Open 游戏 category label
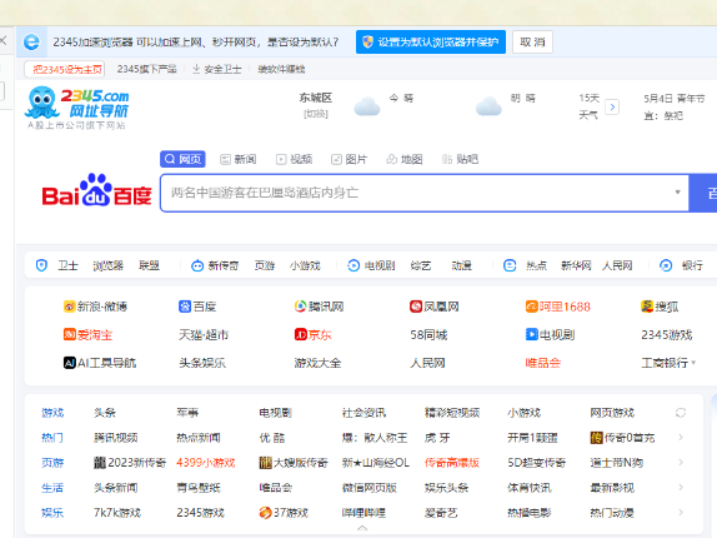 click(x=53, y=413)
